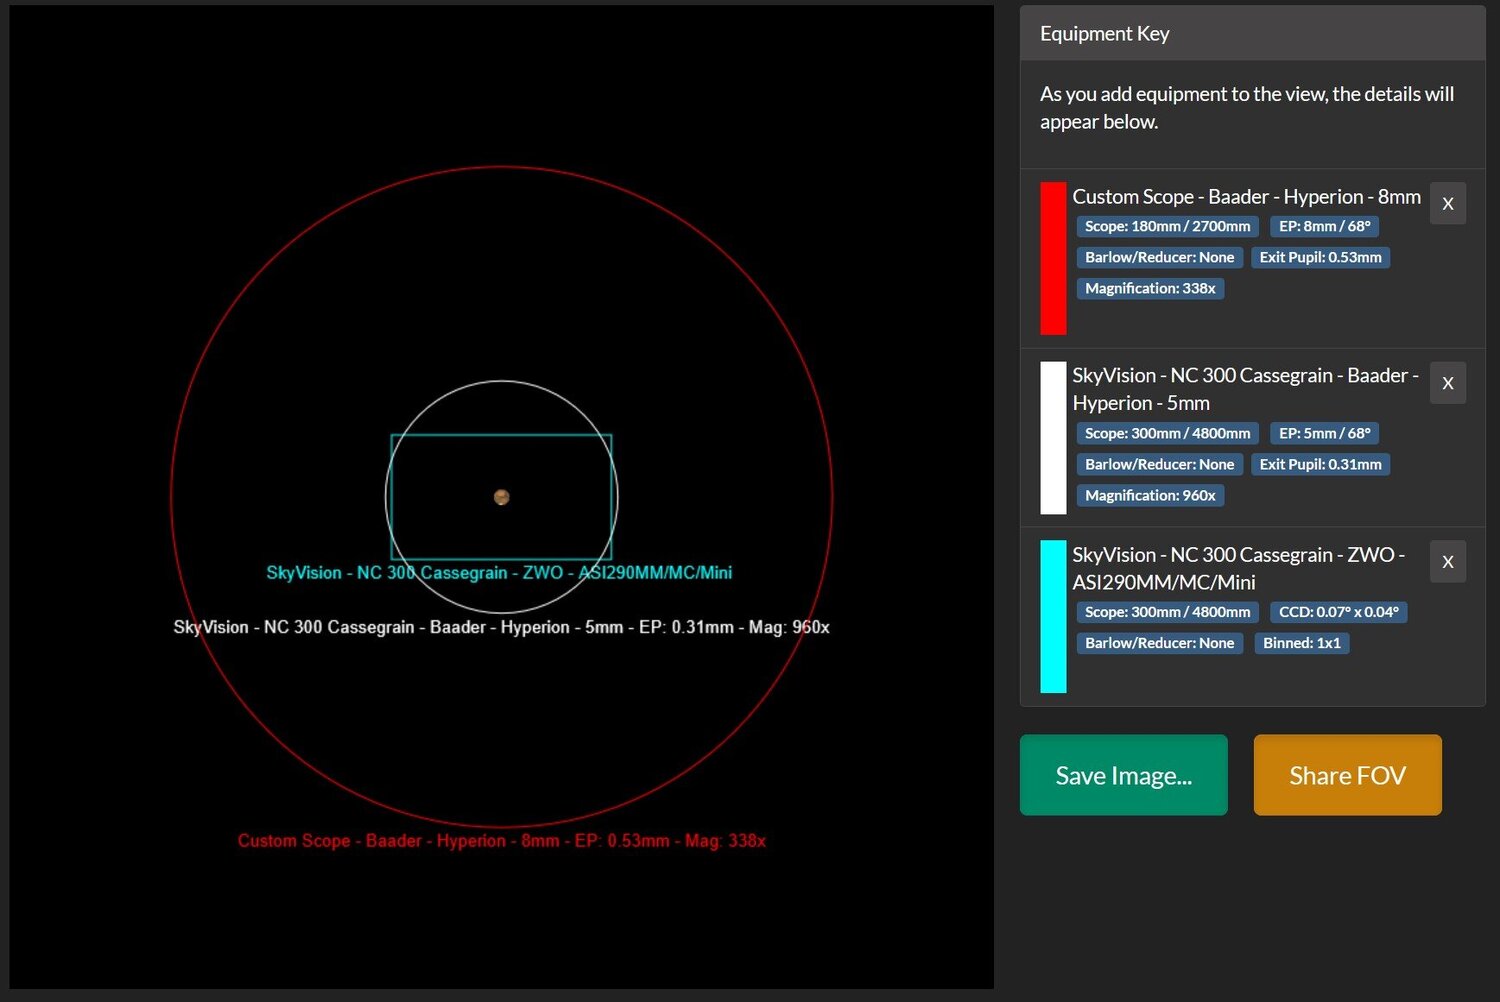The image size is (1500, 1002).
Task: Click the 'Scope: 180mm / 2700mm' badge
Action: 1167,227
